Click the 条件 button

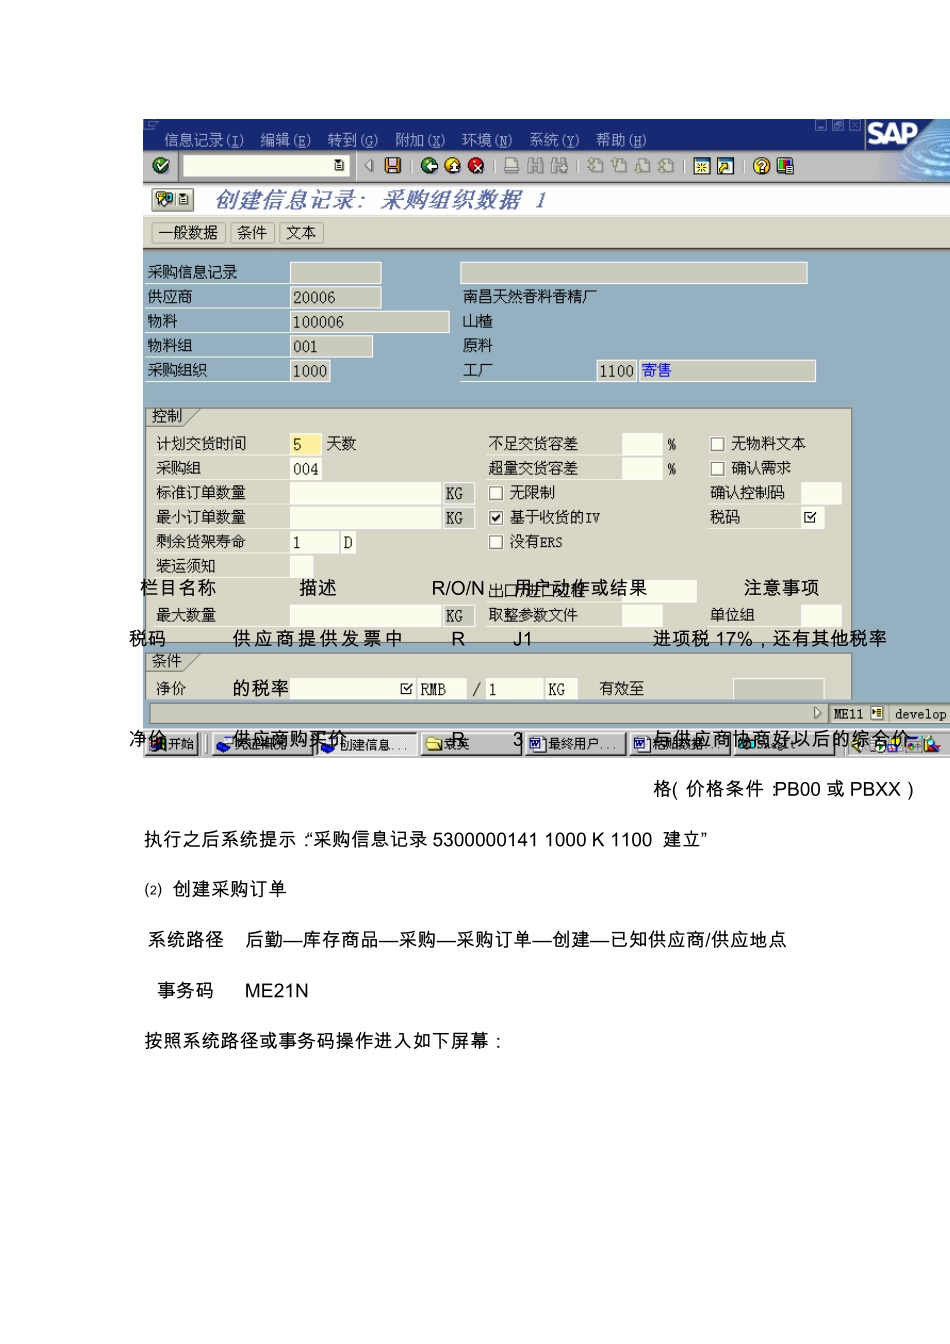tap(252, 232)
